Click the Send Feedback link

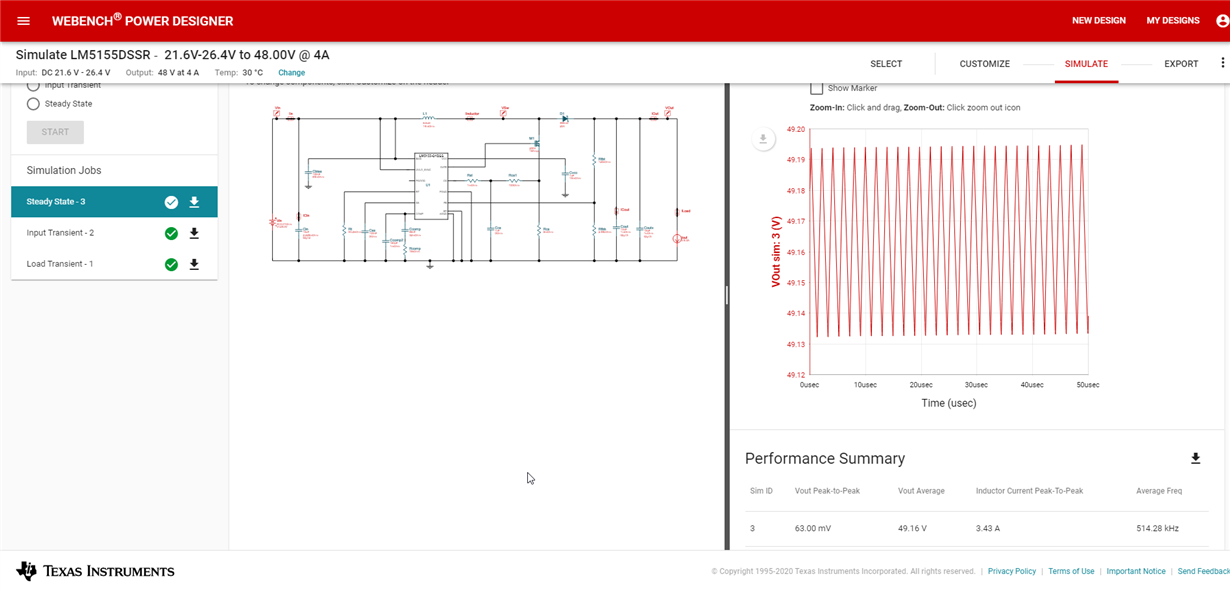click(1204, 571)
